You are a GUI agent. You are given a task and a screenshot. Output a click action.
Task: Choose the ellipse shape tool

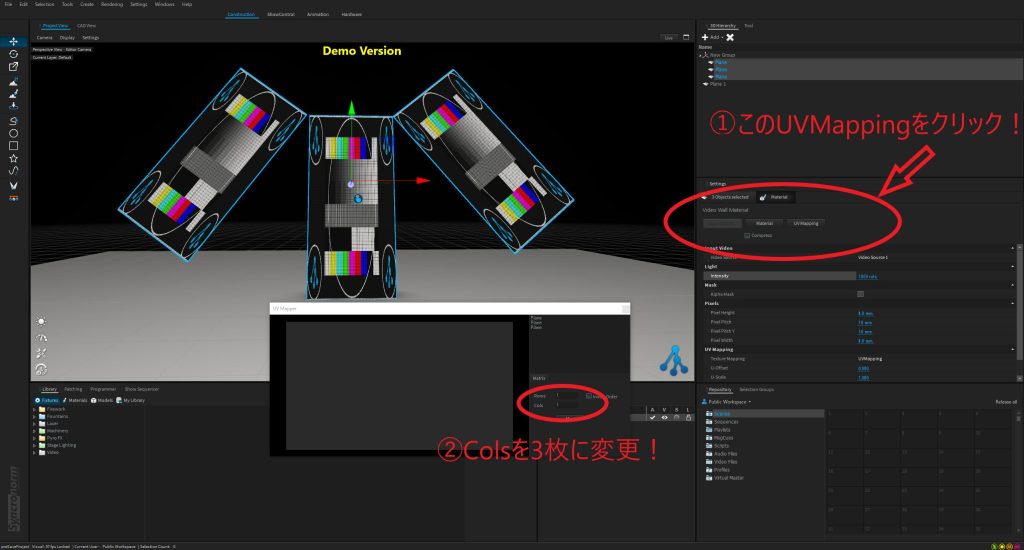[13, 133]
